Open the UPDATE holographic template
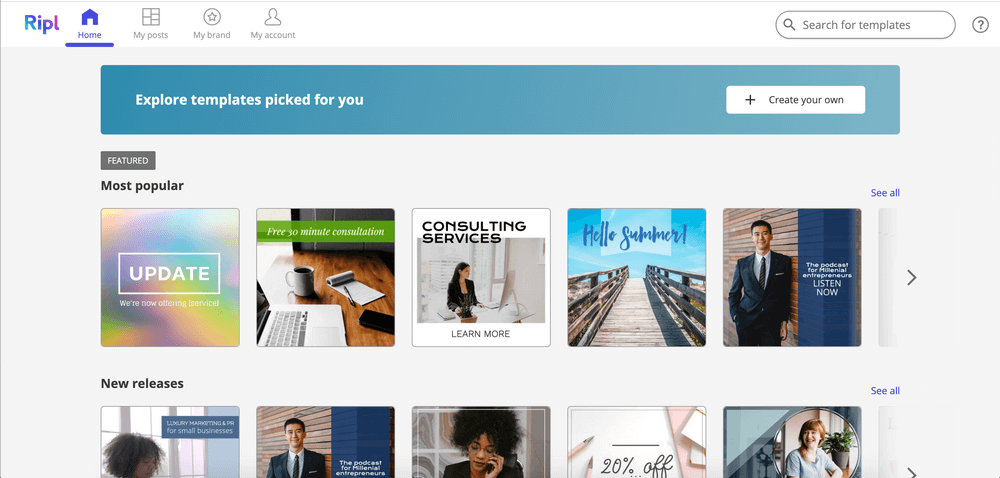This screenshot has height=478, width=1000. click(x=170, y=277)
